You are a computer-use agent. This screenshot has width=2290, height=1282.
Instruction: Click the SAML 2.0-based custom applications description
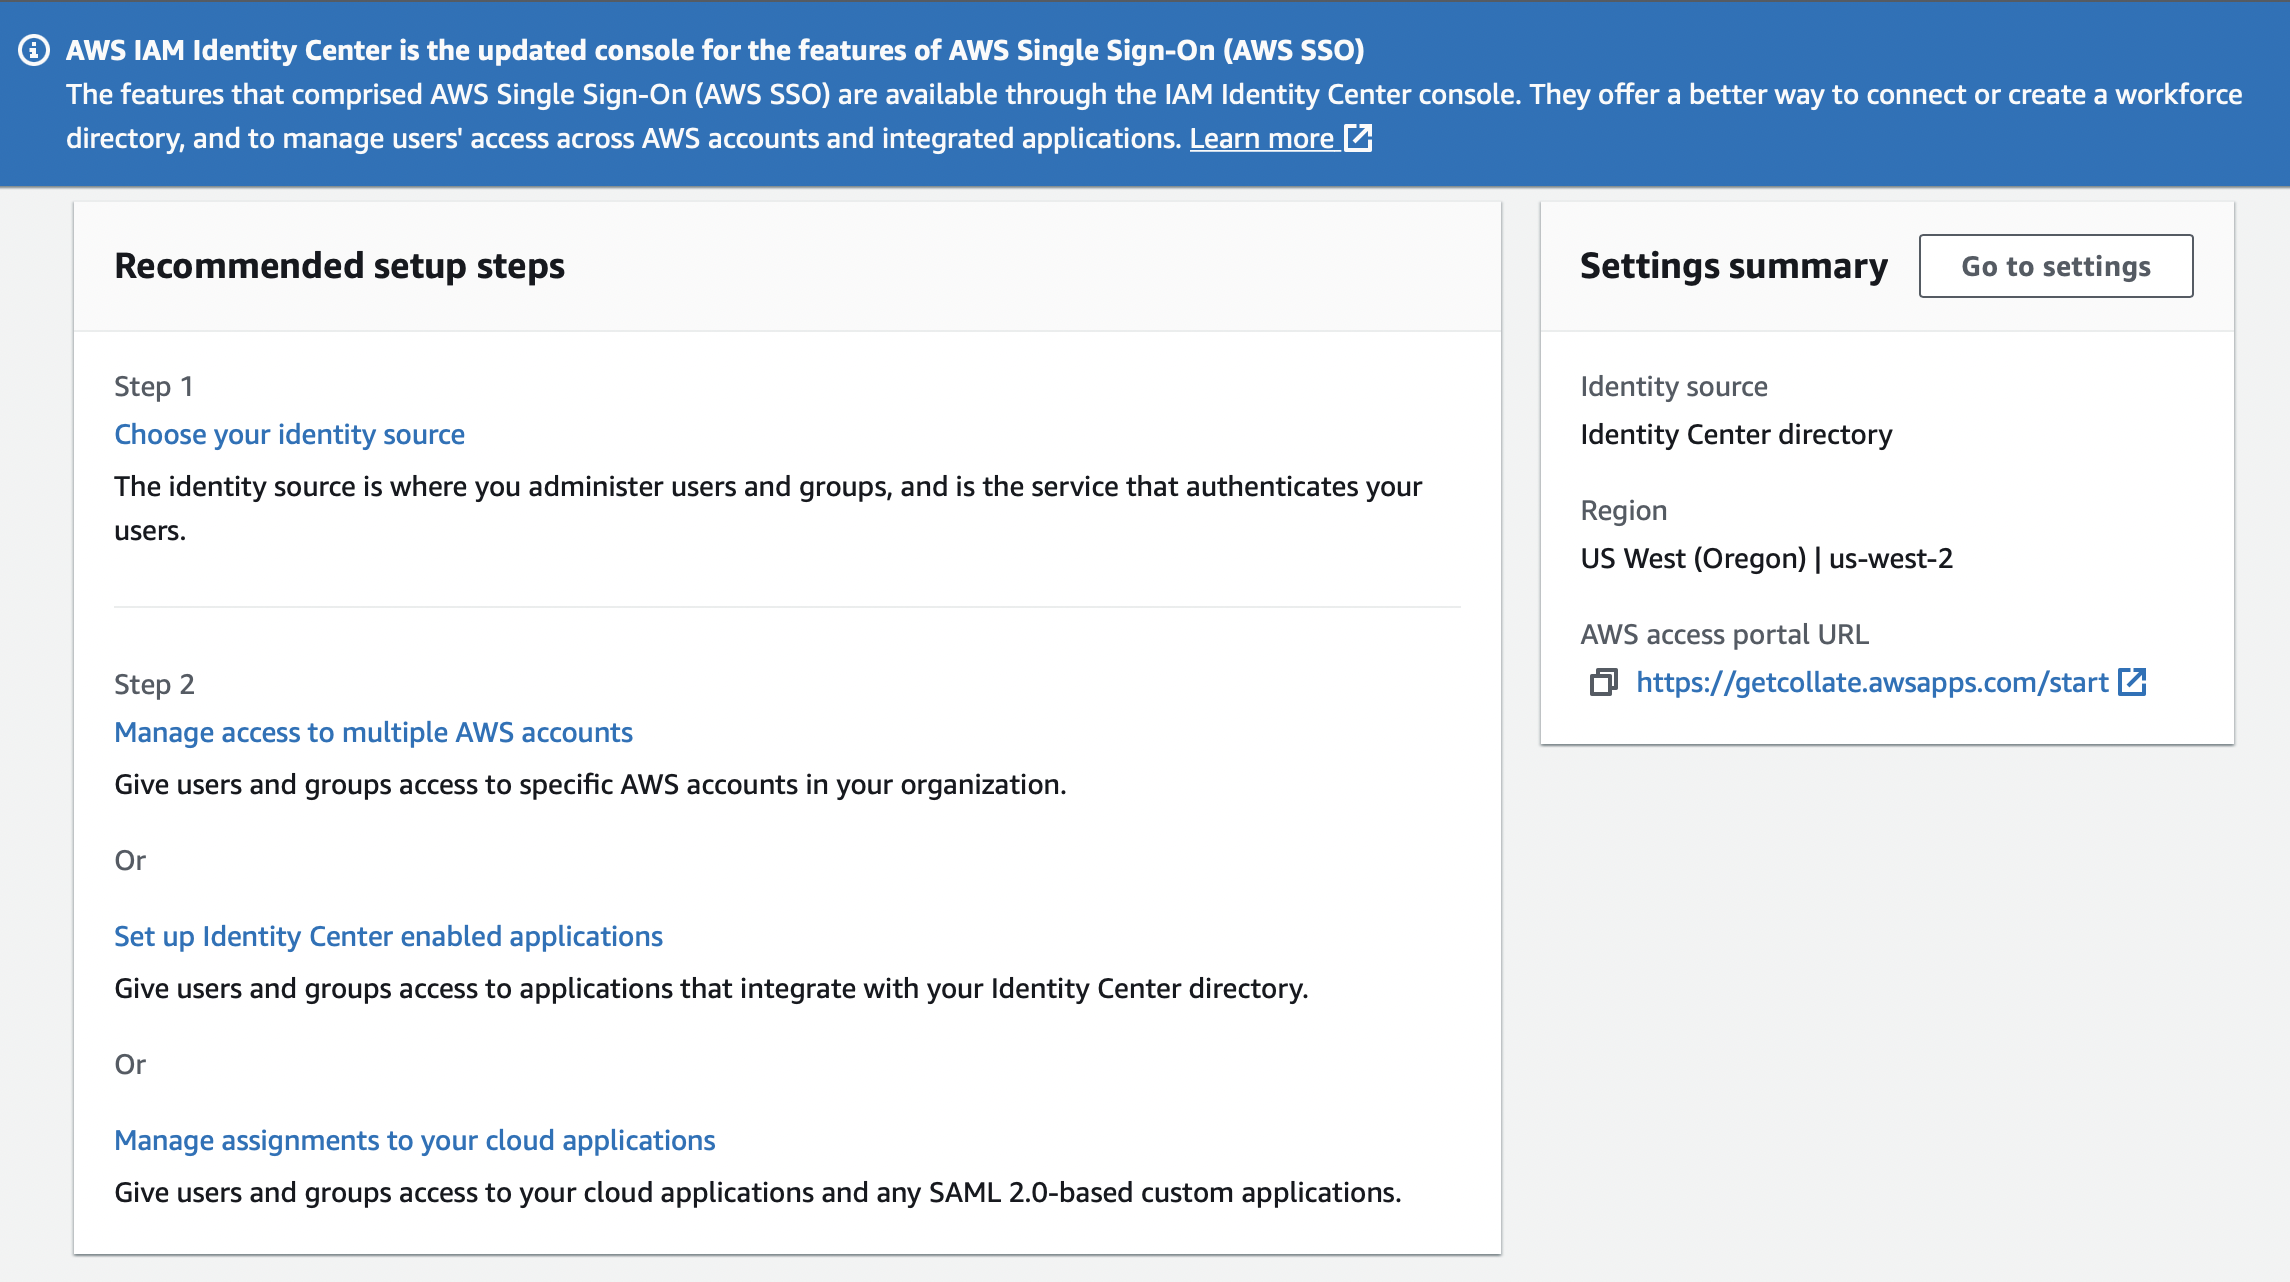[x=757, y=1192]
